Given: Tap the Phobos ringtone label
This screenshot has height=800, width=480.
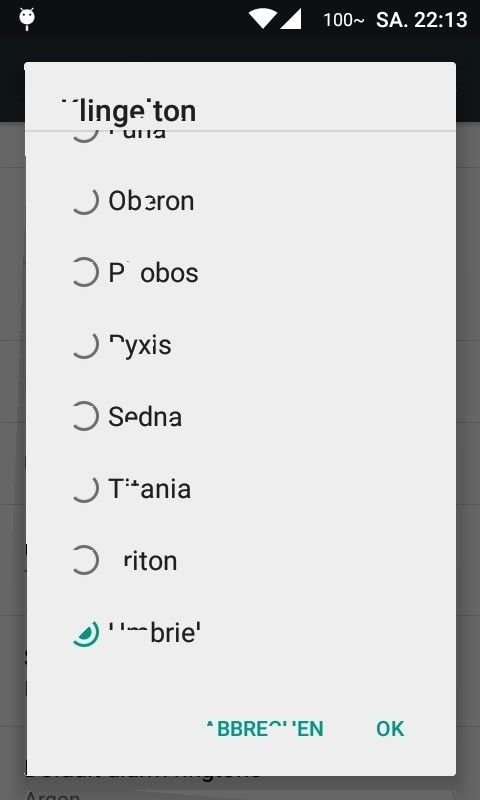Looking at the screenshot, I should coord(153,273).
